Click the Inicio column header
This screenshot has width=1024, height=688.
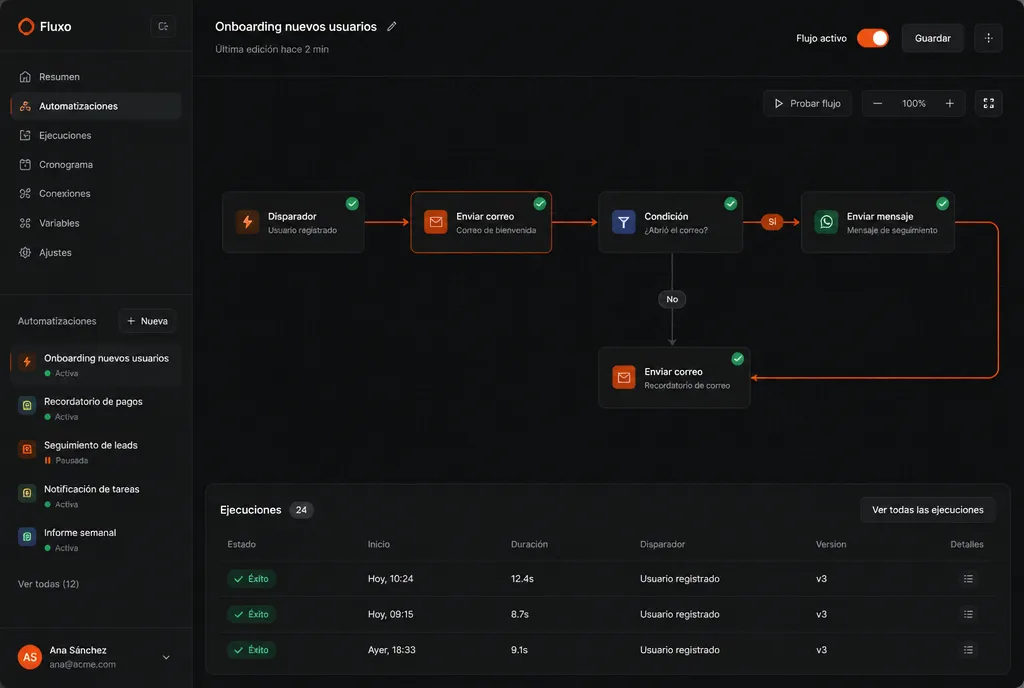(x=379, y=544)
